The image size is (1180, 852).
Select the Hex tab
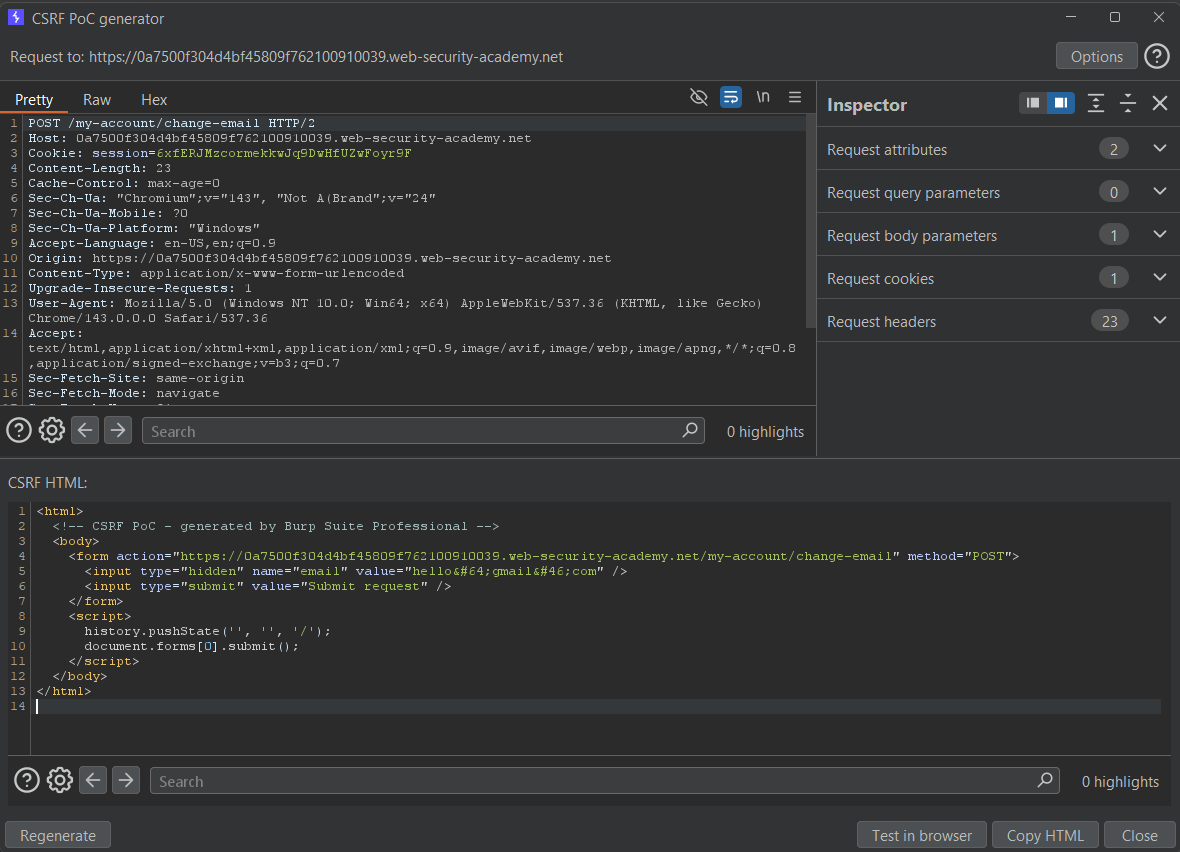coord(154,99)
